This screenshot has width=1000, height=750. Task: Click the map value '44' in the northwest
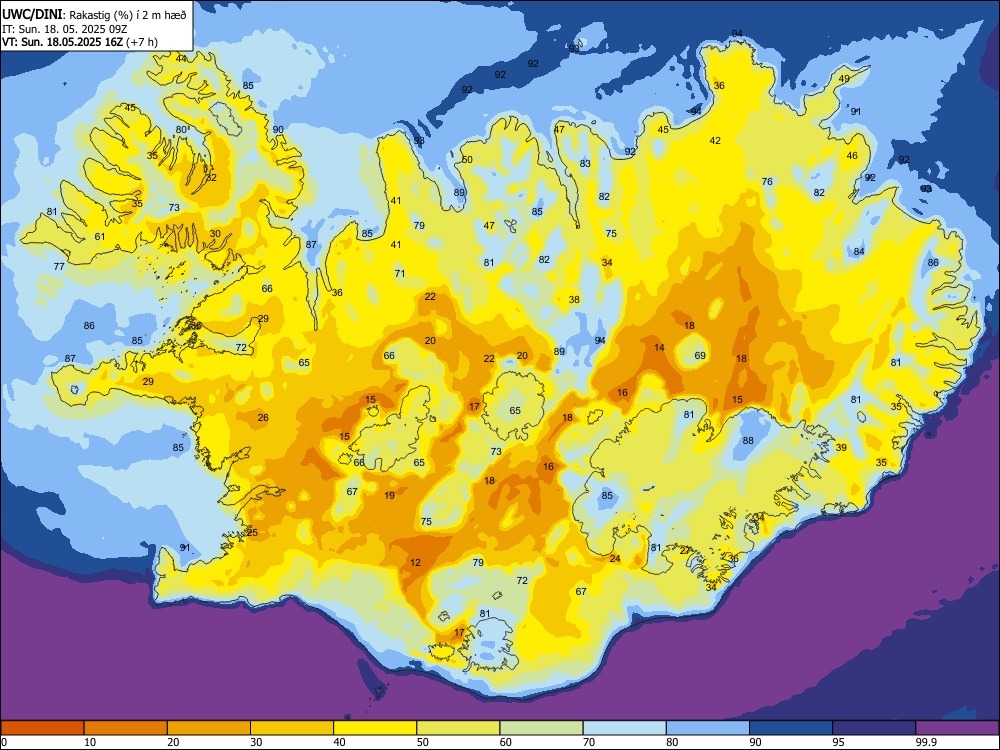pos(182,58)
